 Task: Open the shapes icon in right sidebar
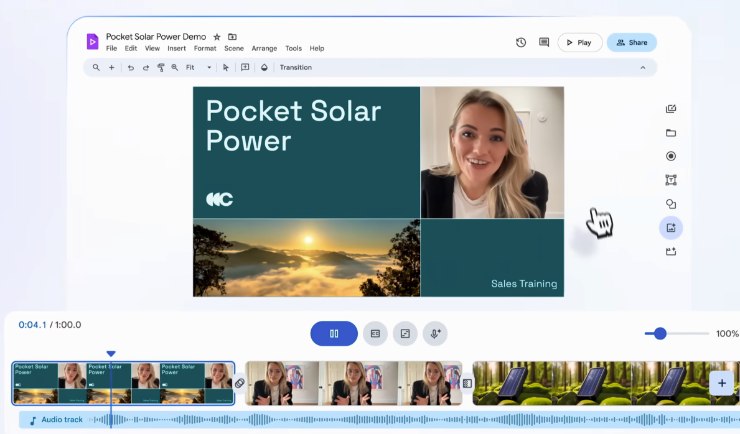point(671,204)
